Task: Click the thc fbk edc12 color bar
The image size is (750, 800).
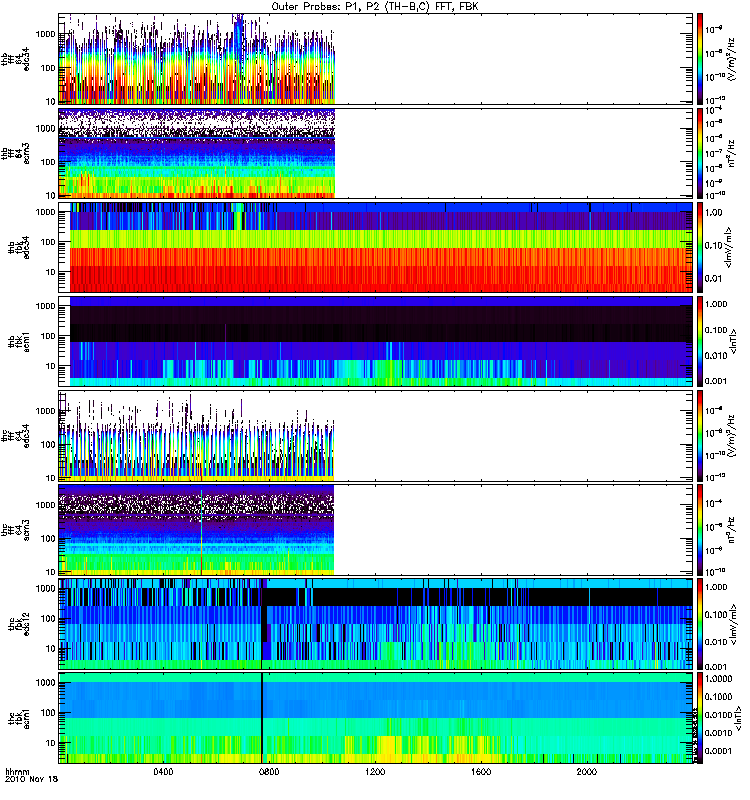Action: coord(700,624)
